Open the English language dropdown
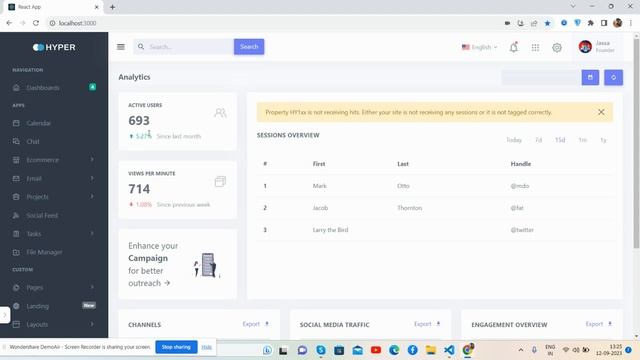Viewport: 640px width, 360px height. coord(480,47)
